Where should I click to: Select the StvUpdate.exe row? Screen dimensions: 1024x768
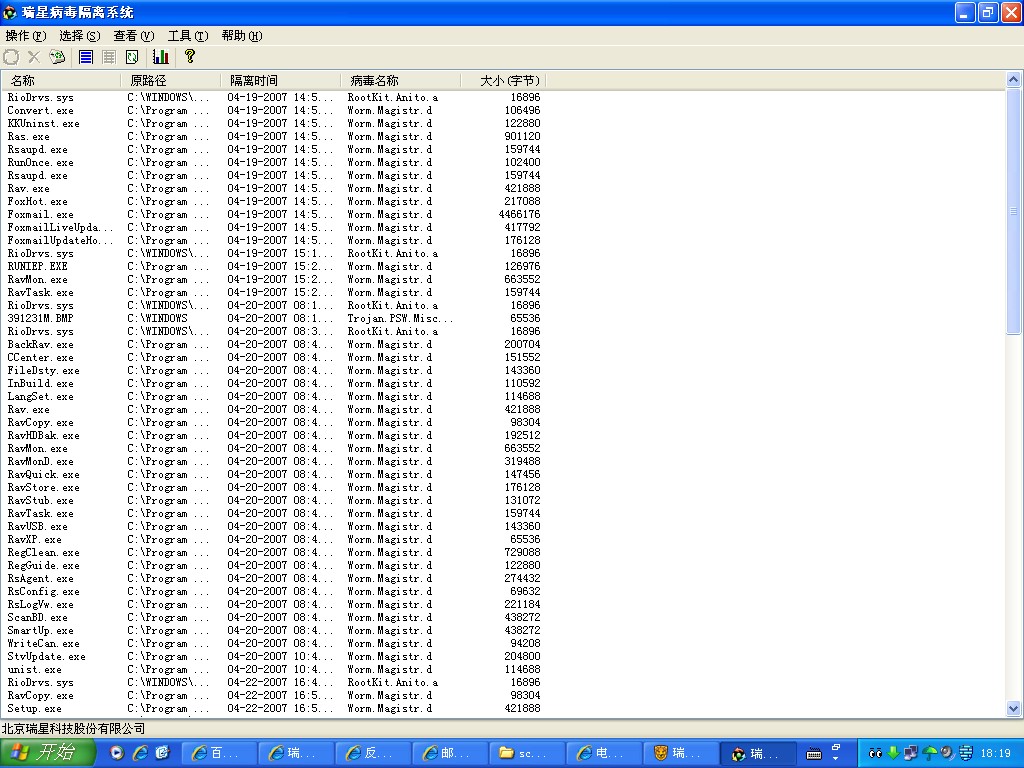[x=274, y=656]
